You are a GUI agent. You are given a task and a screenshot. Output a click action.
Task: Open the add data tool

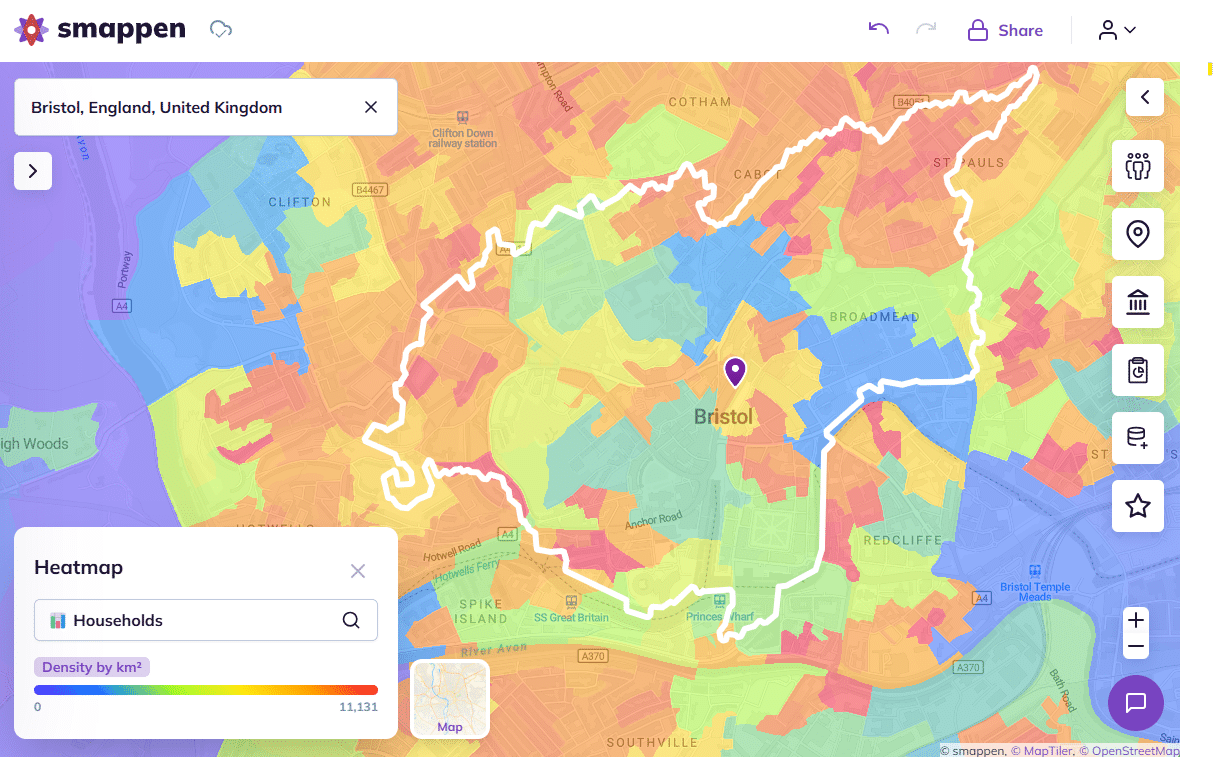pos(1137,437)
